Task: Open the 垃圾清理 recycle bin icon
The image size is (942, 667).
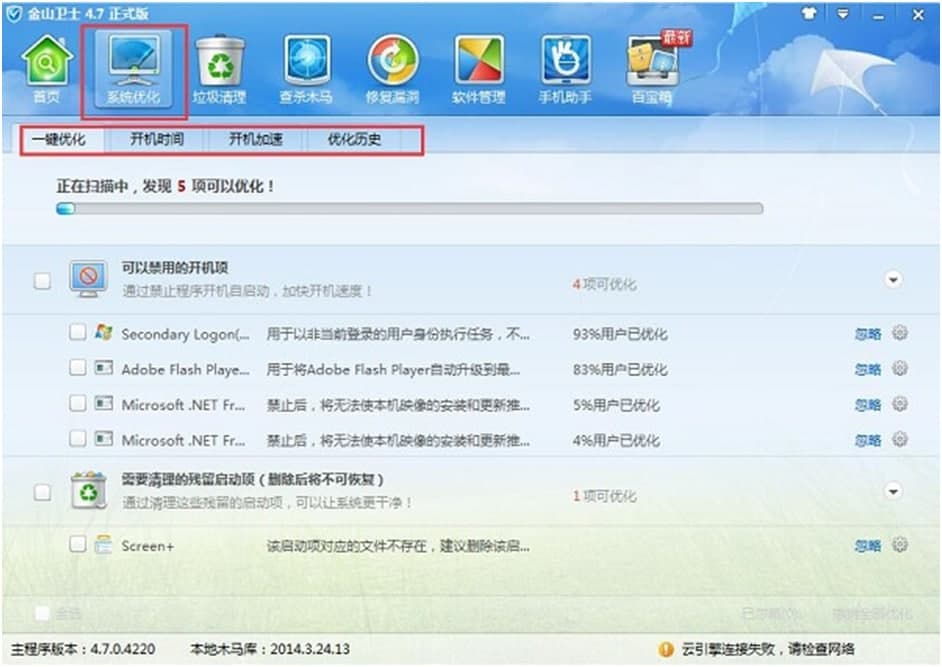Action: tap(220, 69)
